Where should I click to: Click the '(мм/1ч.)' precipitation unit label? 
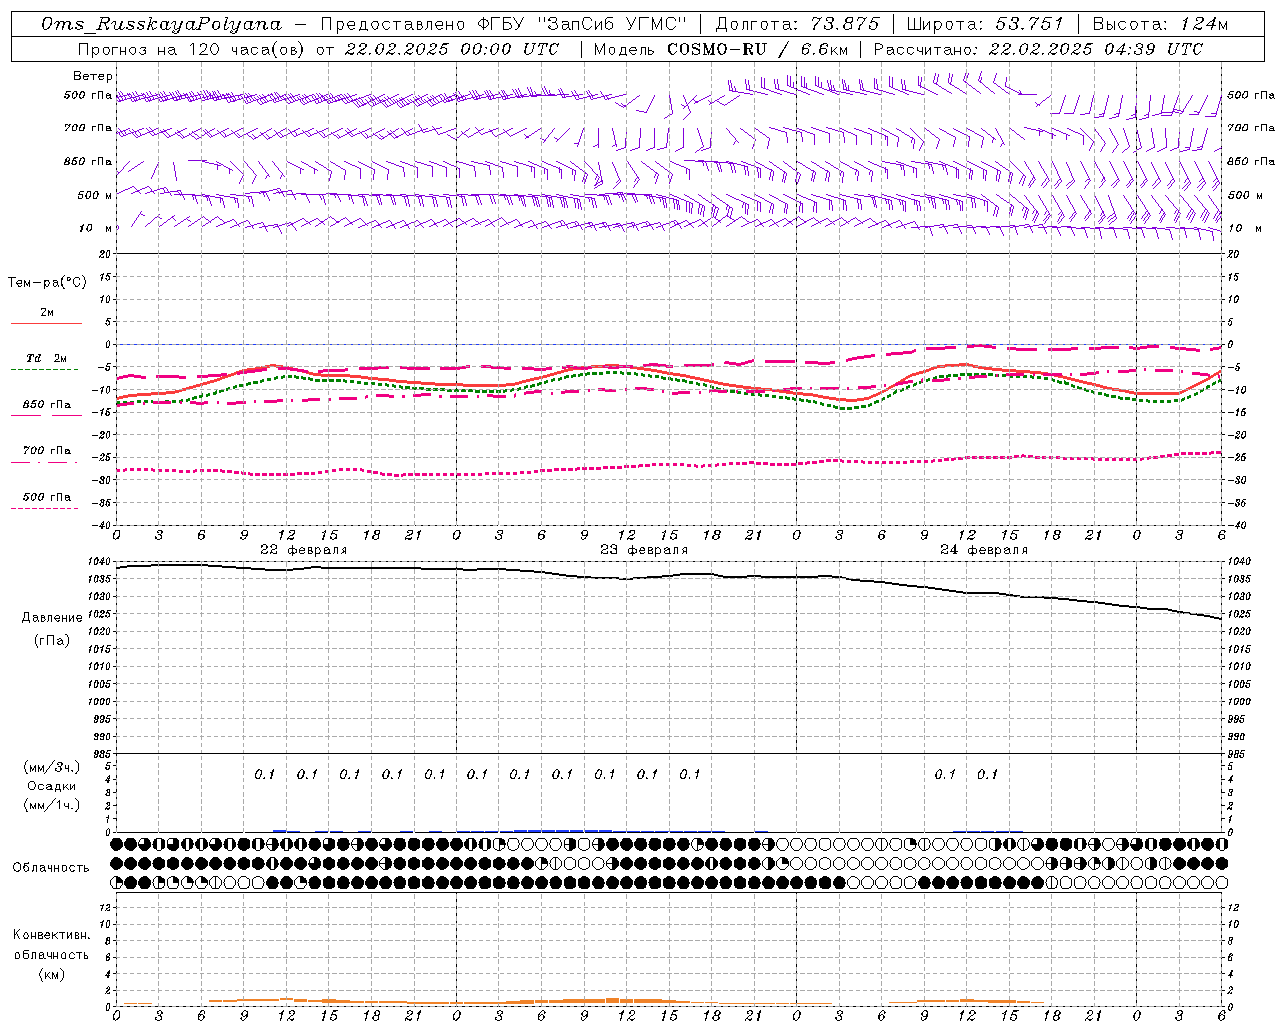tap(52, 805)
